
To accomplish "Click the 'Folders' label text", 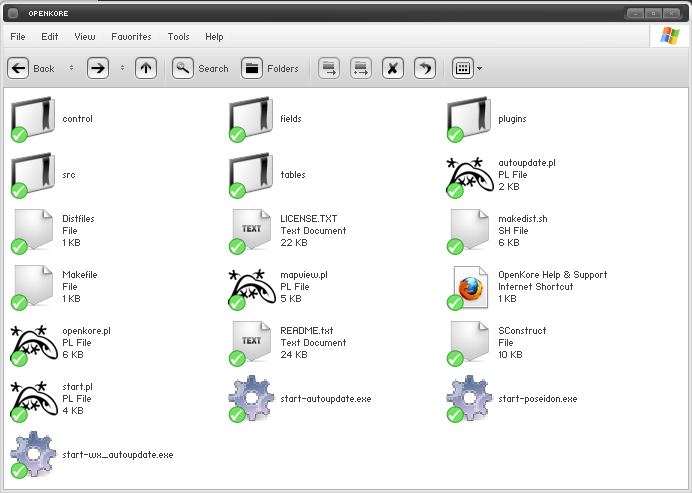I will click(x=283, y=69).
